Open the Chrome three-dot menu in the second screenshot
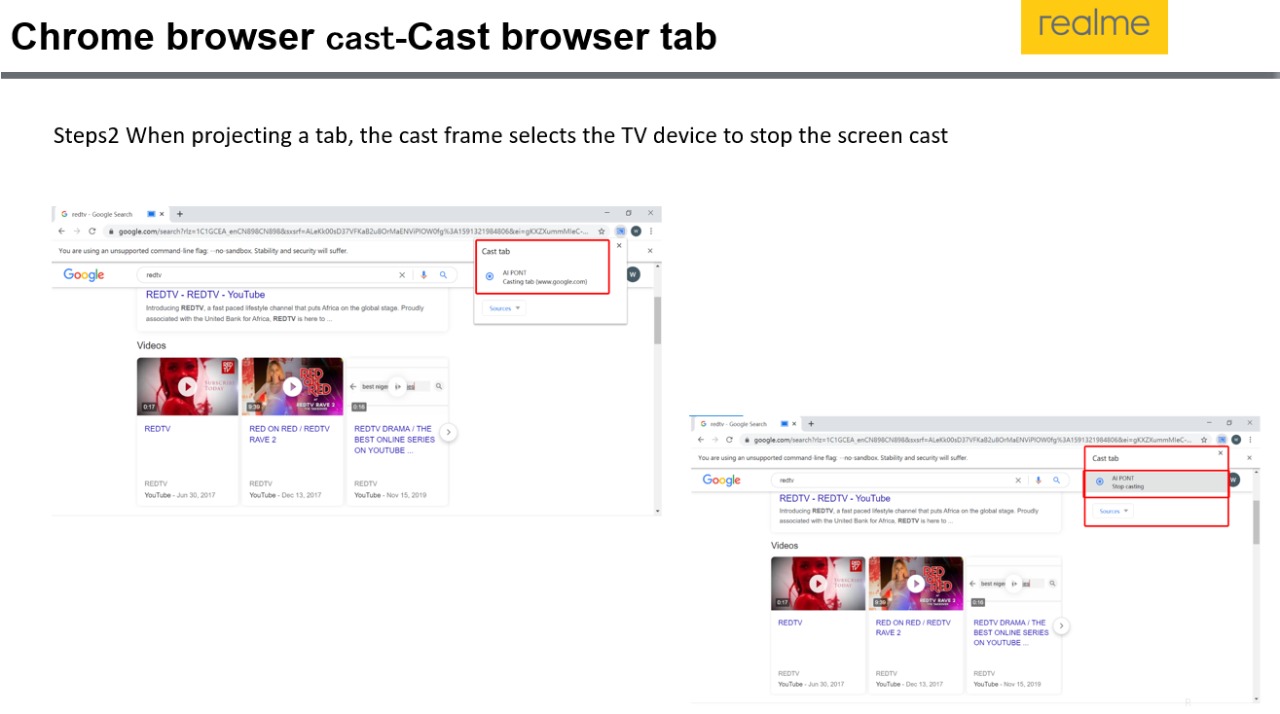Screen dimensions: 1280x714 click(x=1250, y=440)
